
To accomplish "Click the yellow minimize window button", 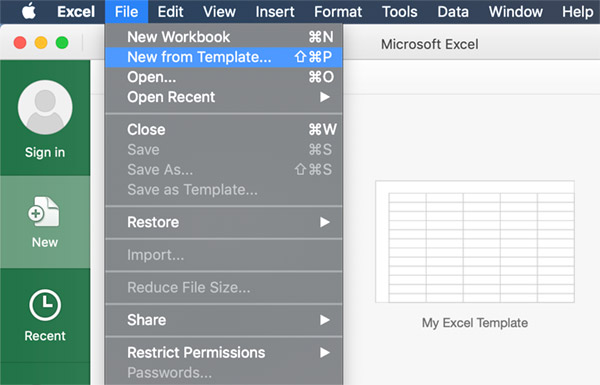I will [x=41, y=42].
